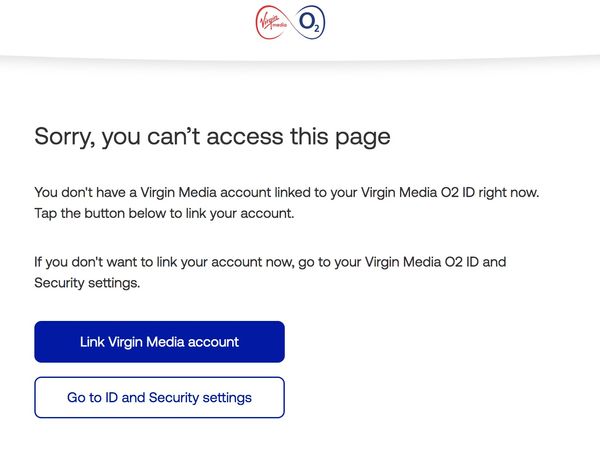This screenshot has height=461, width=600.
Task: Click the subscript 2 in the O2 logo
Action: [x=316, y=28]
